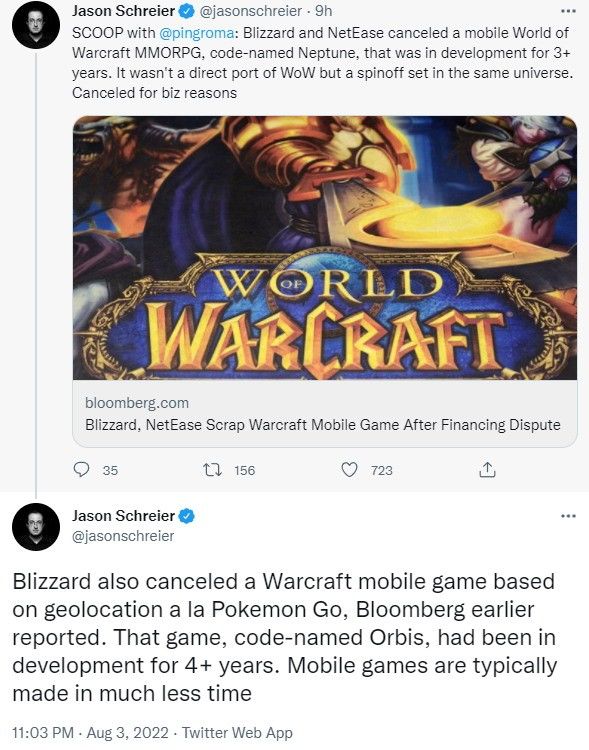
Task: Click the 9h timestamp on the first tweet
Action: 323,11
